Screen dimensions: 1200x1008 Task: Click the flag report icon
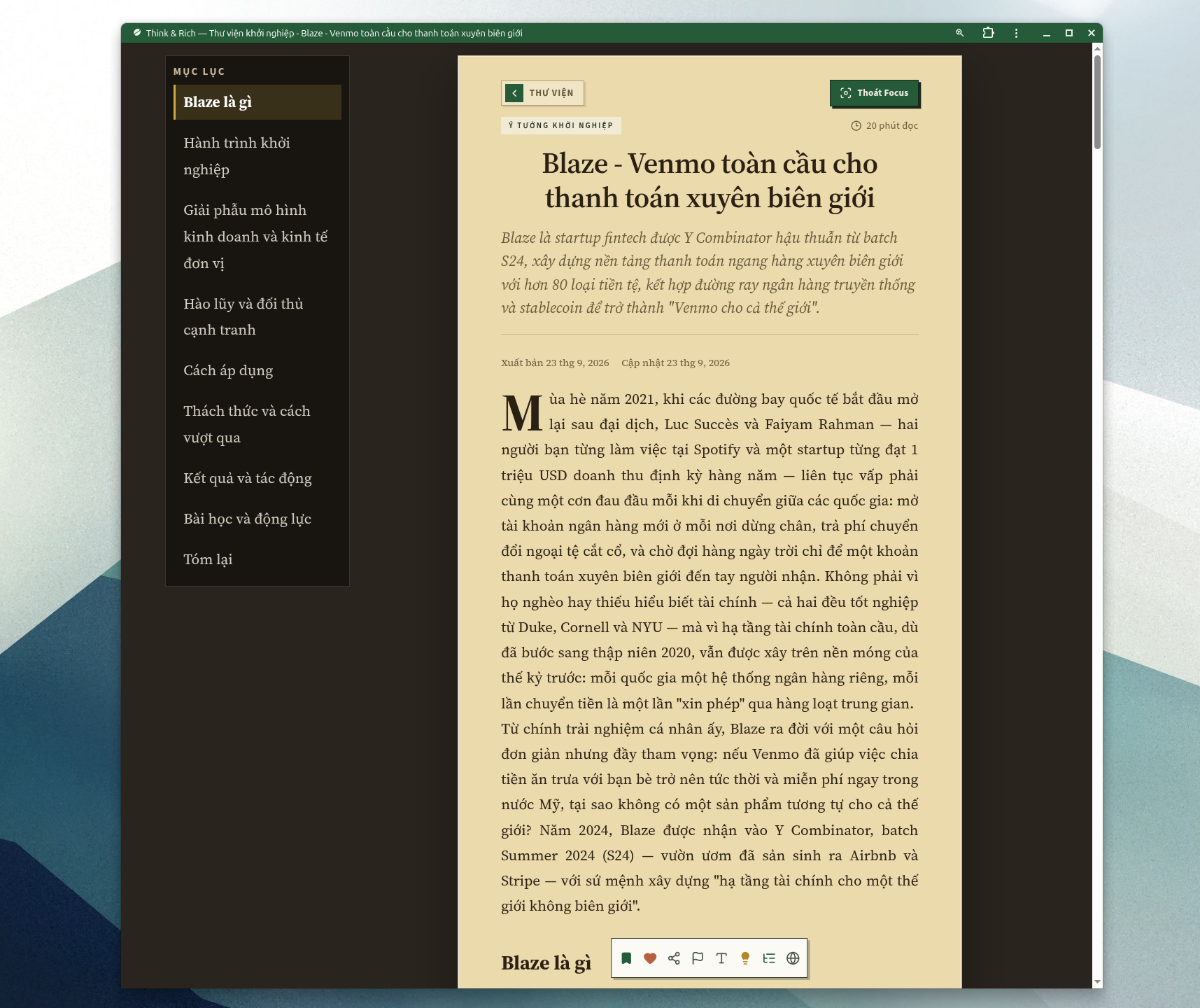698,958
